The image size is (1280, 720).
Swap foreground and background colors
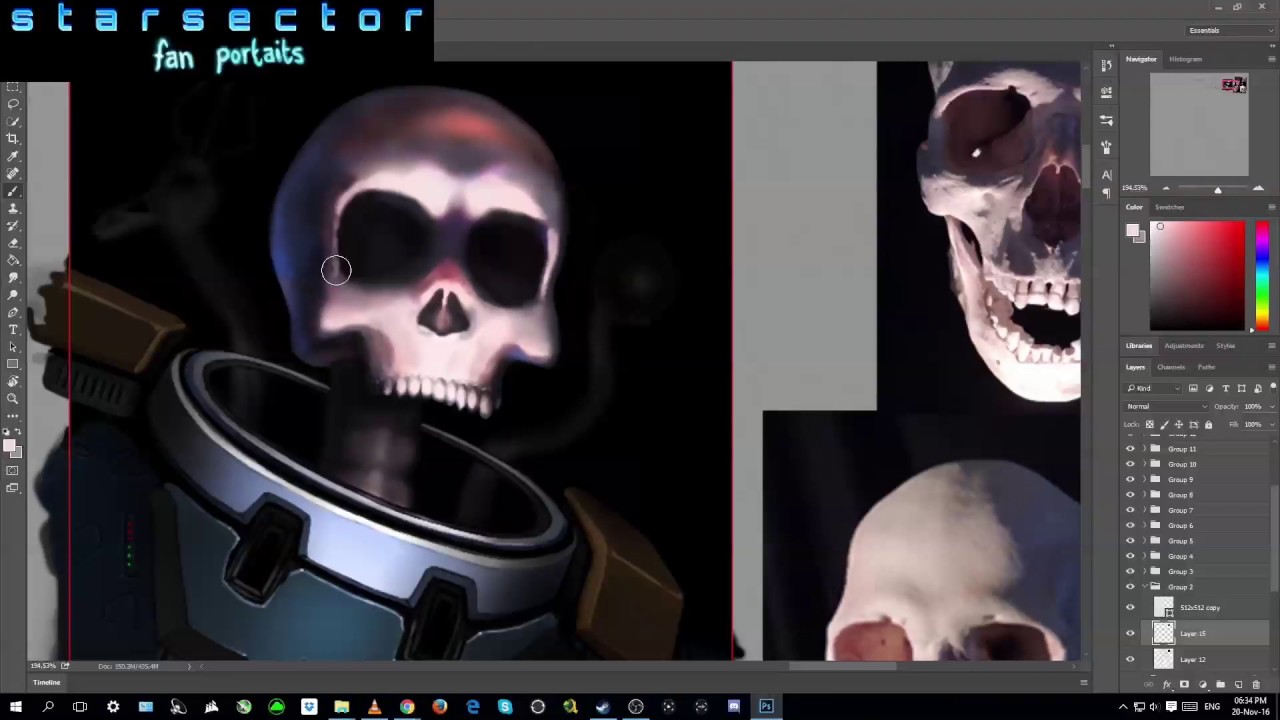(18, 432)
